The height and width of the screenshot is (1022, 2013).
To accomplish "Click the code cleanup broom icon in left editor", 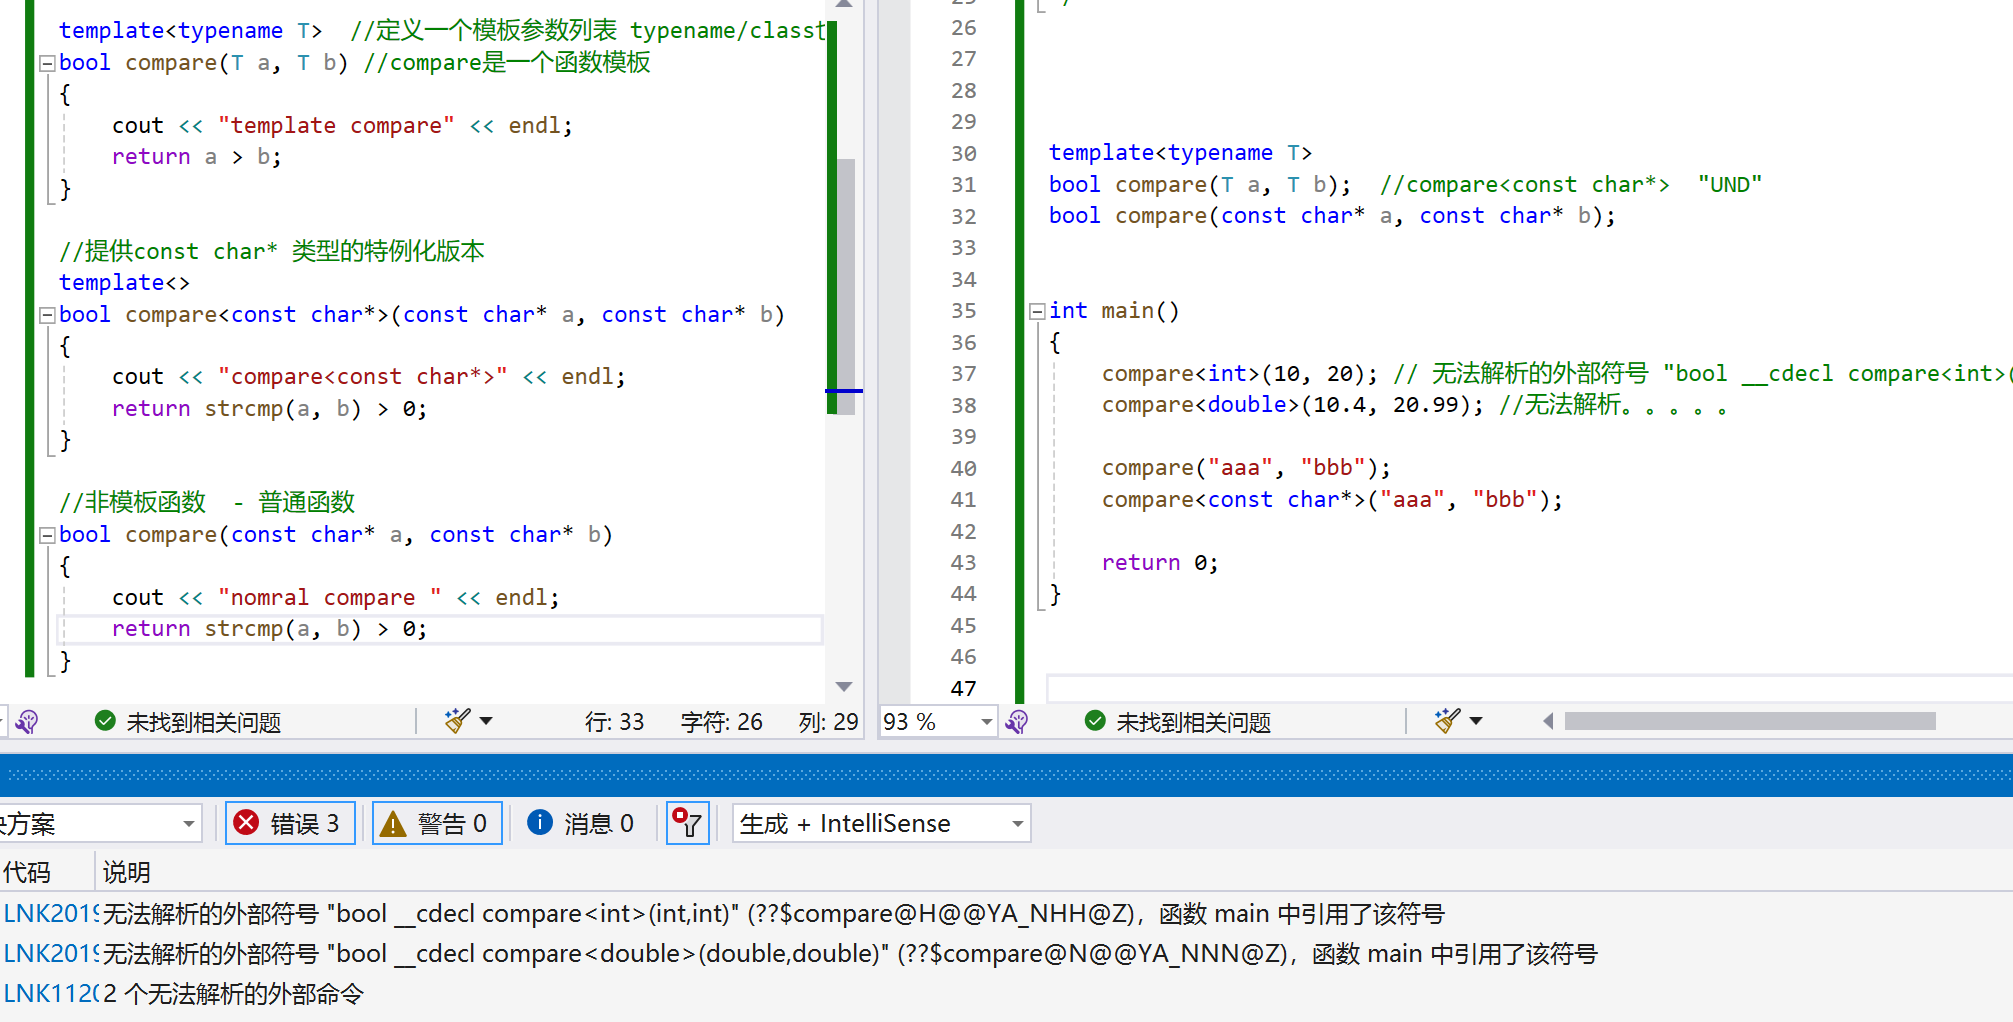I will 458,720.
